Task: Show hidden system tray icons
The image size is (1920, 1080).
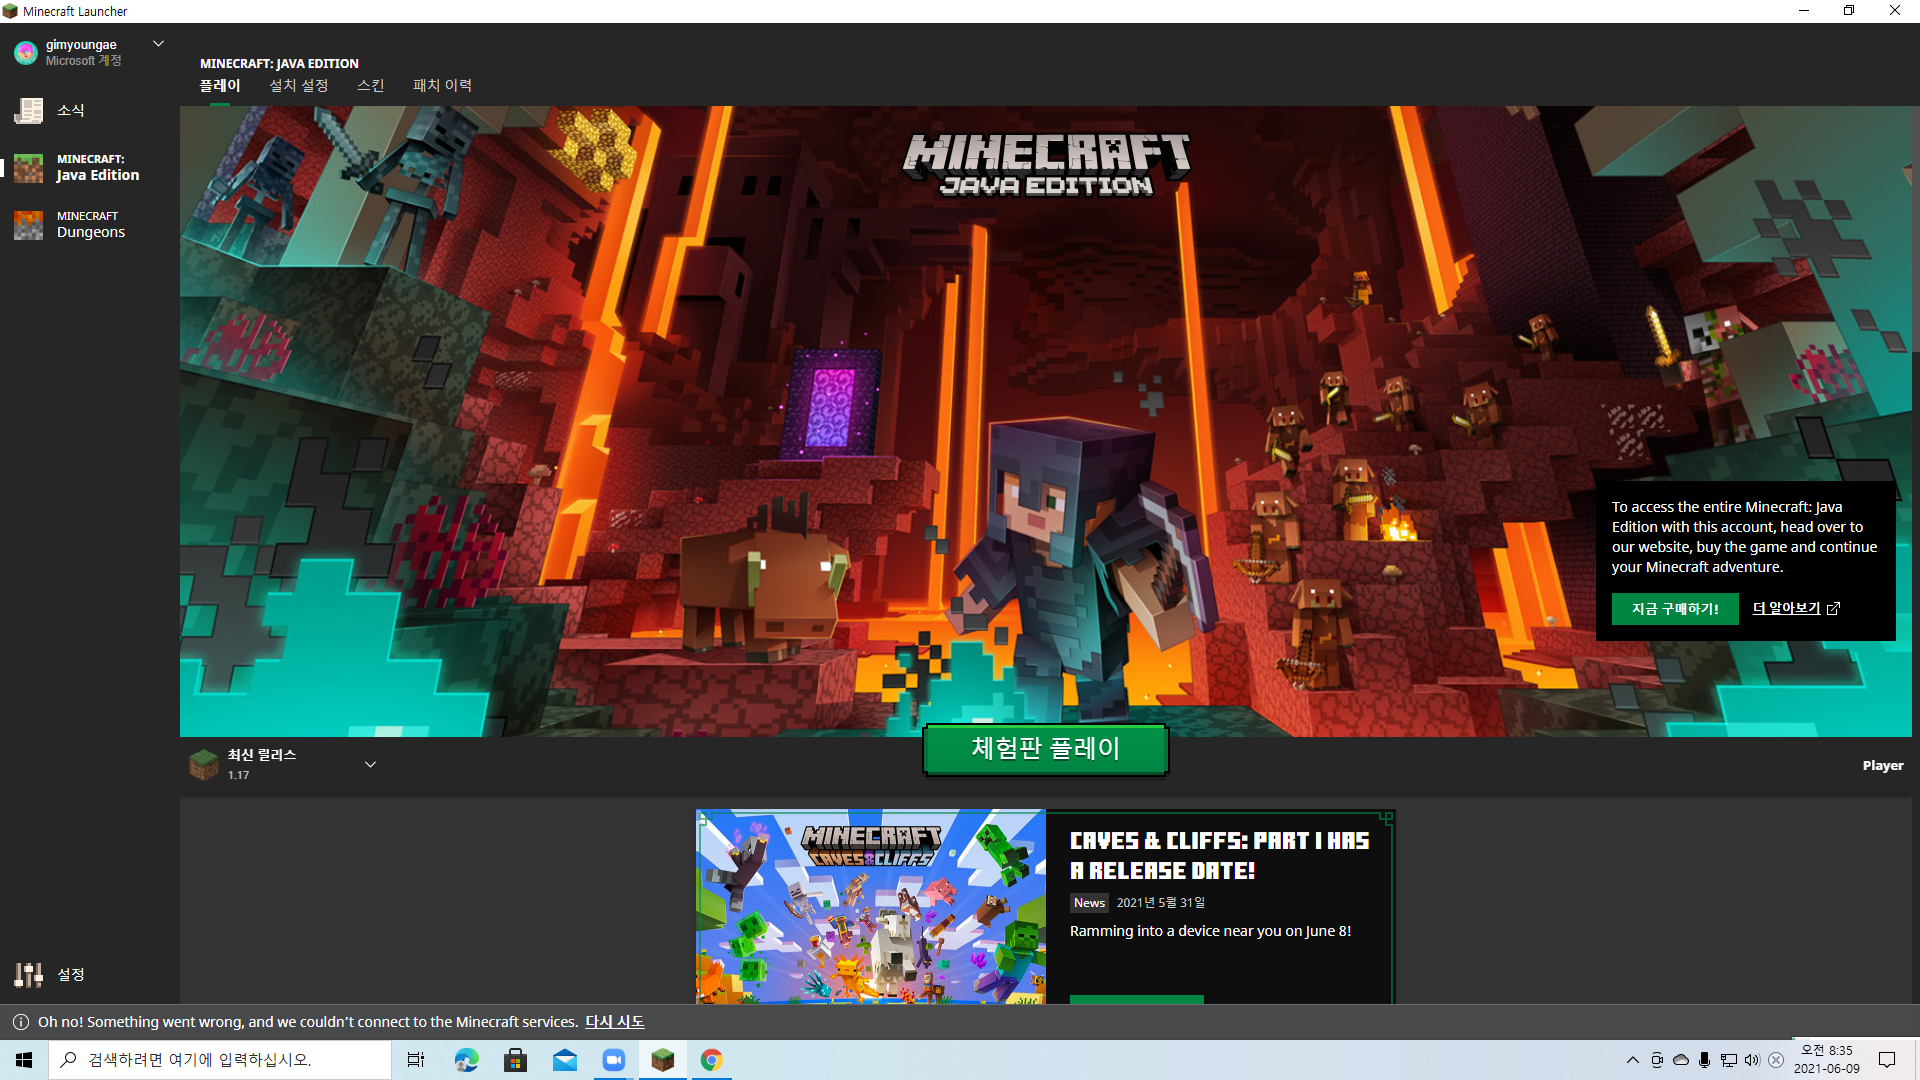Action: 1632,1060
